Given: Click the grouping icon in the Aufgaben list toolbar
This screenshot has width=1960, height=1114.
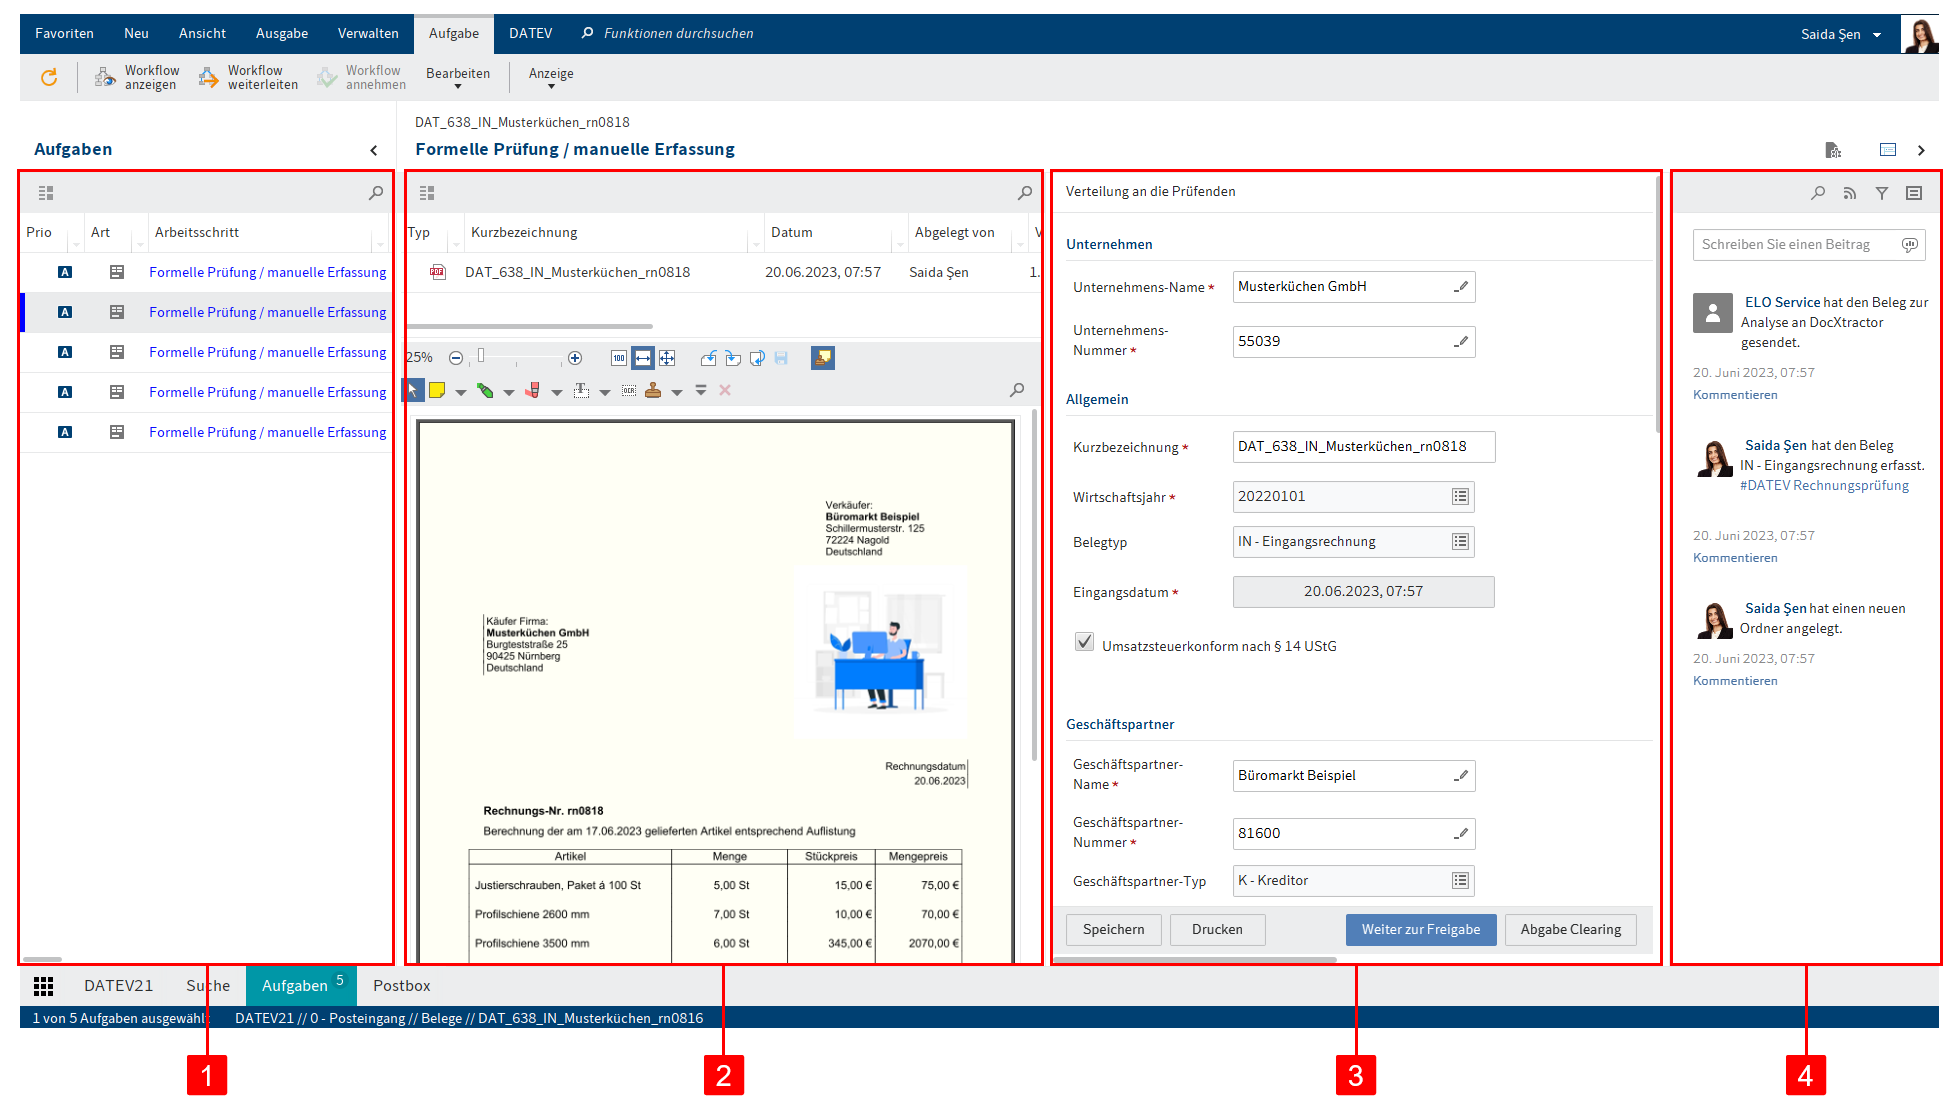Looking at the screenshot, I should click(46, 193).
